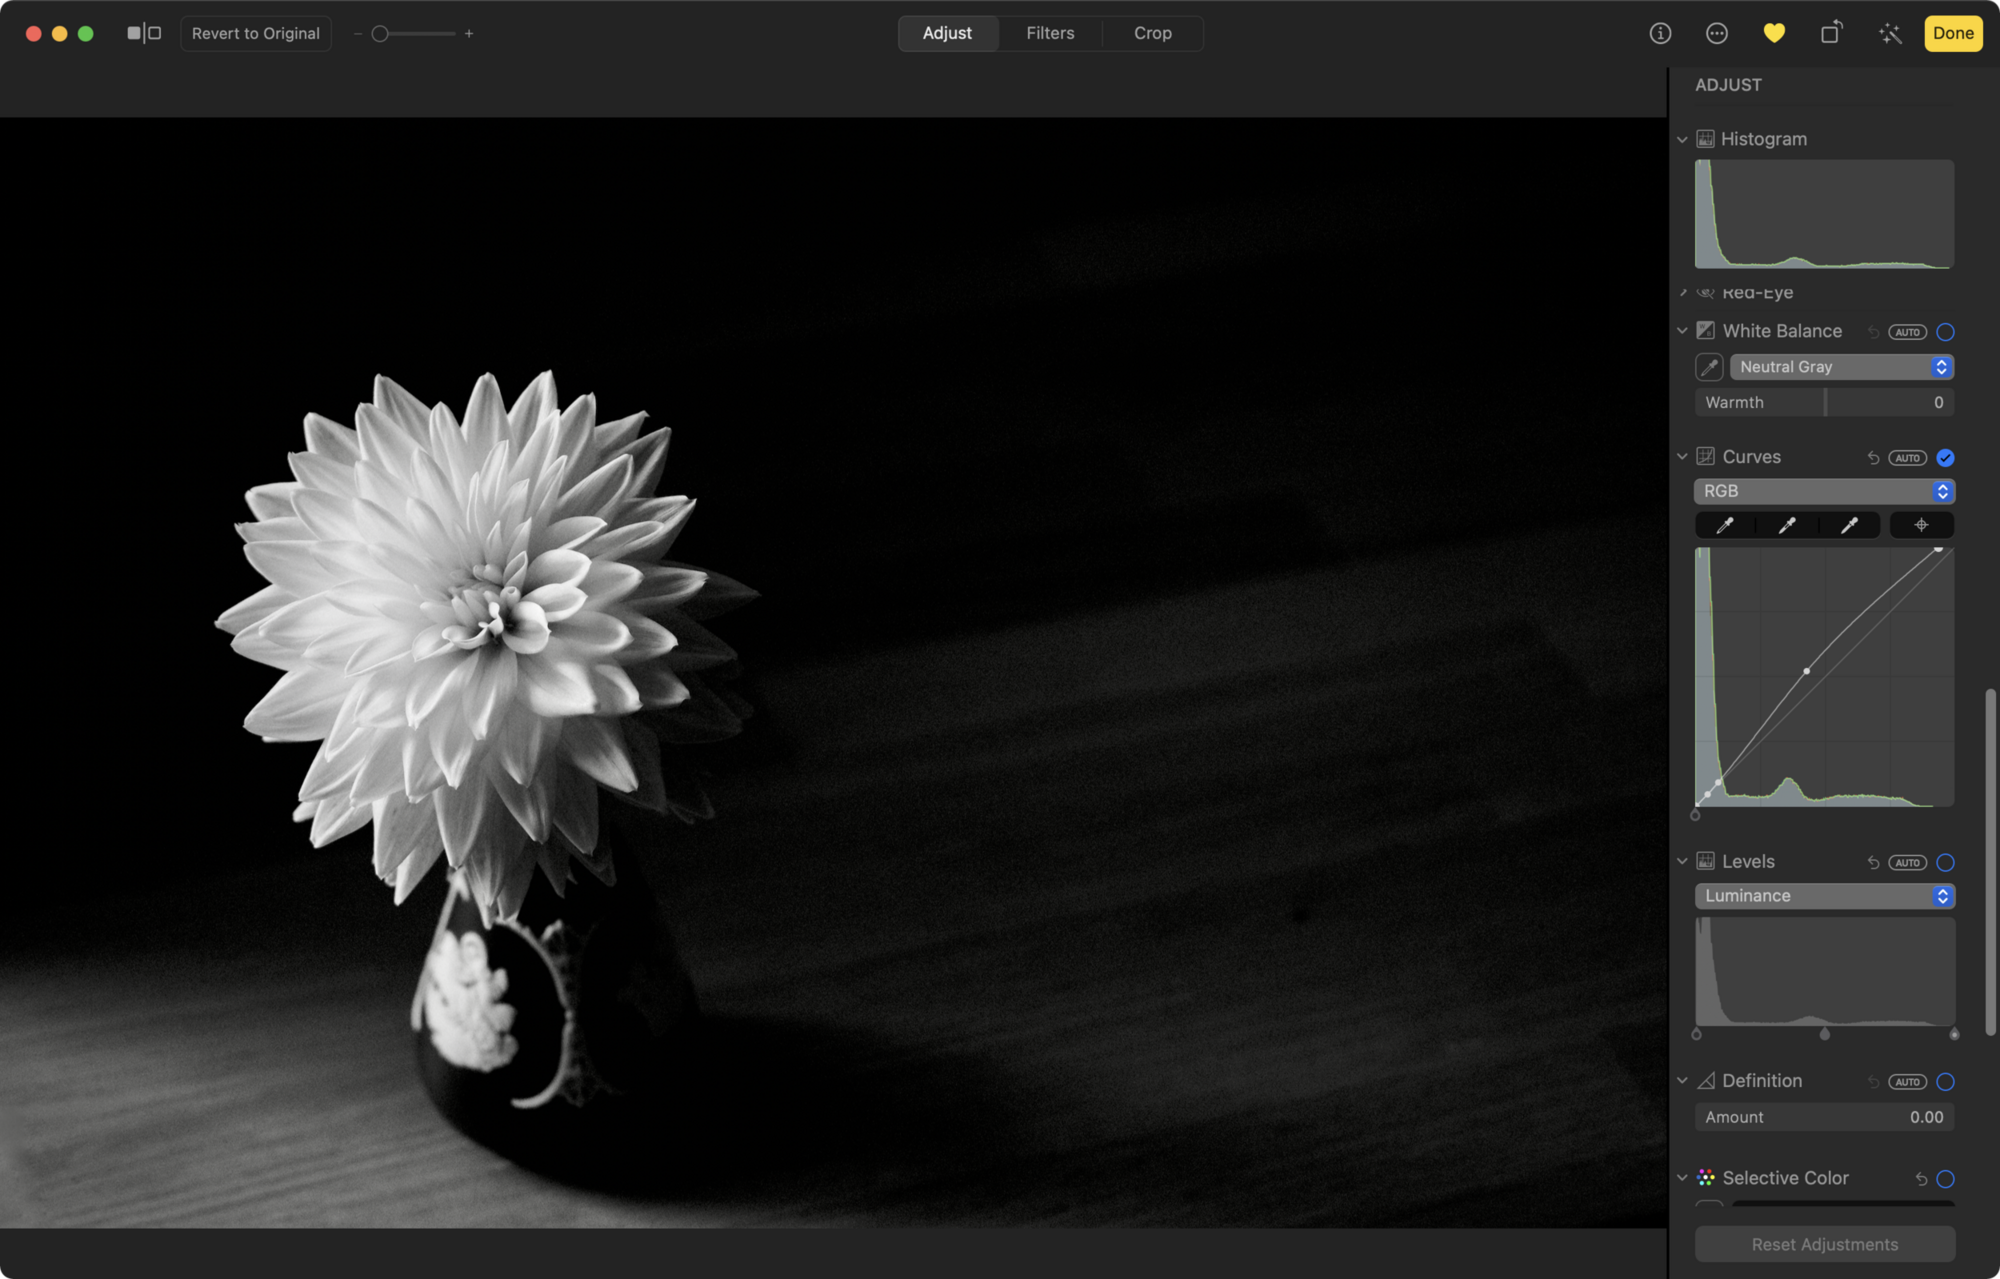Open the photo Info inspector
This screenshot has width=2000, height=1279.
1660,33
